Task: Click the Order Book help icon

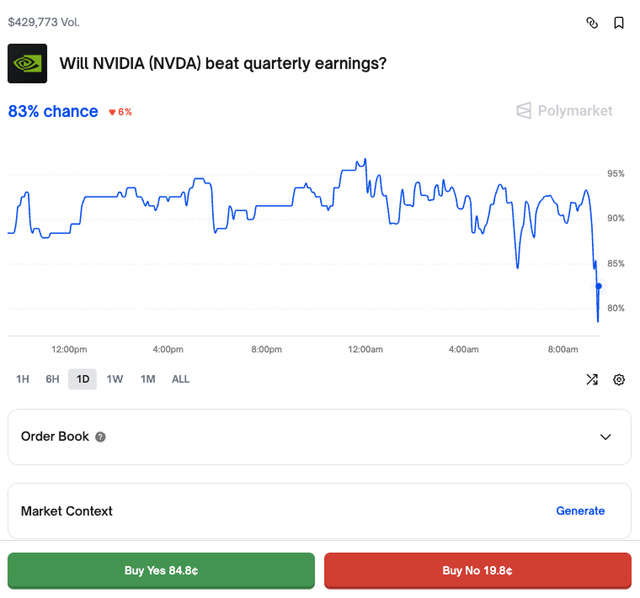Action: (101, 437)
